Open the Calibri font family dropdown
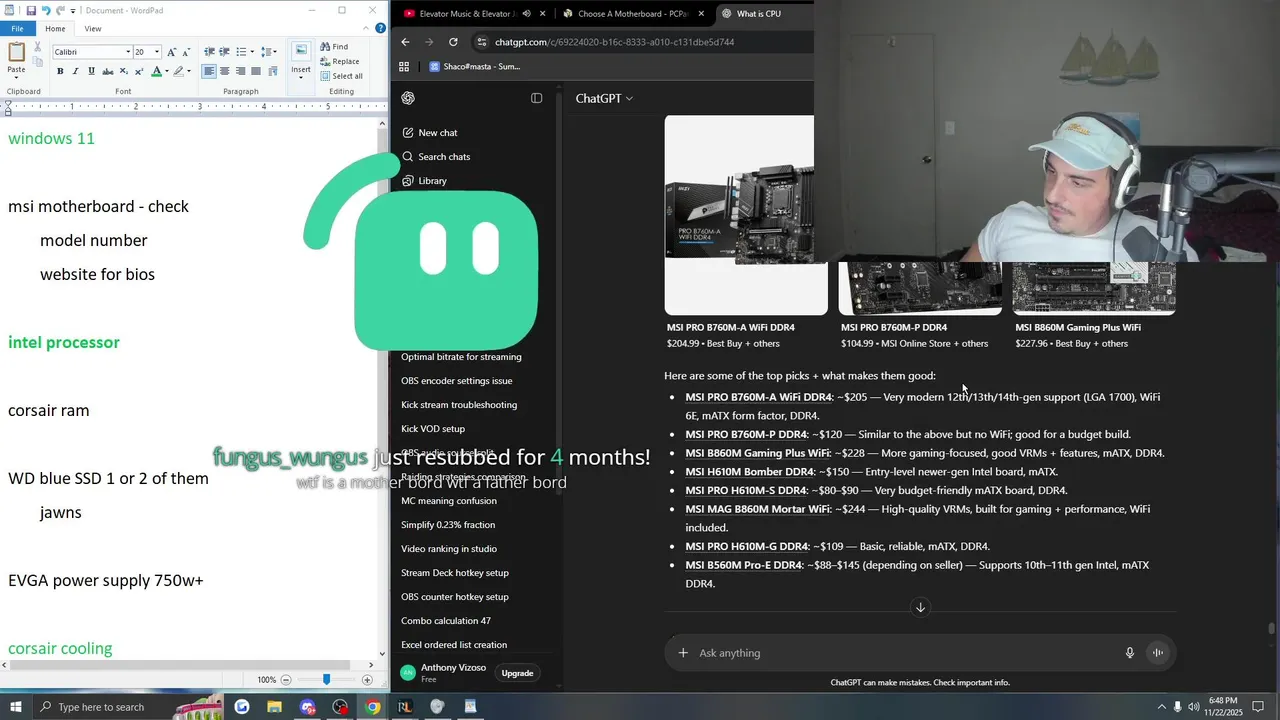Image resolution: width=1280 pixels, height=720 pixels. (128, 52)
